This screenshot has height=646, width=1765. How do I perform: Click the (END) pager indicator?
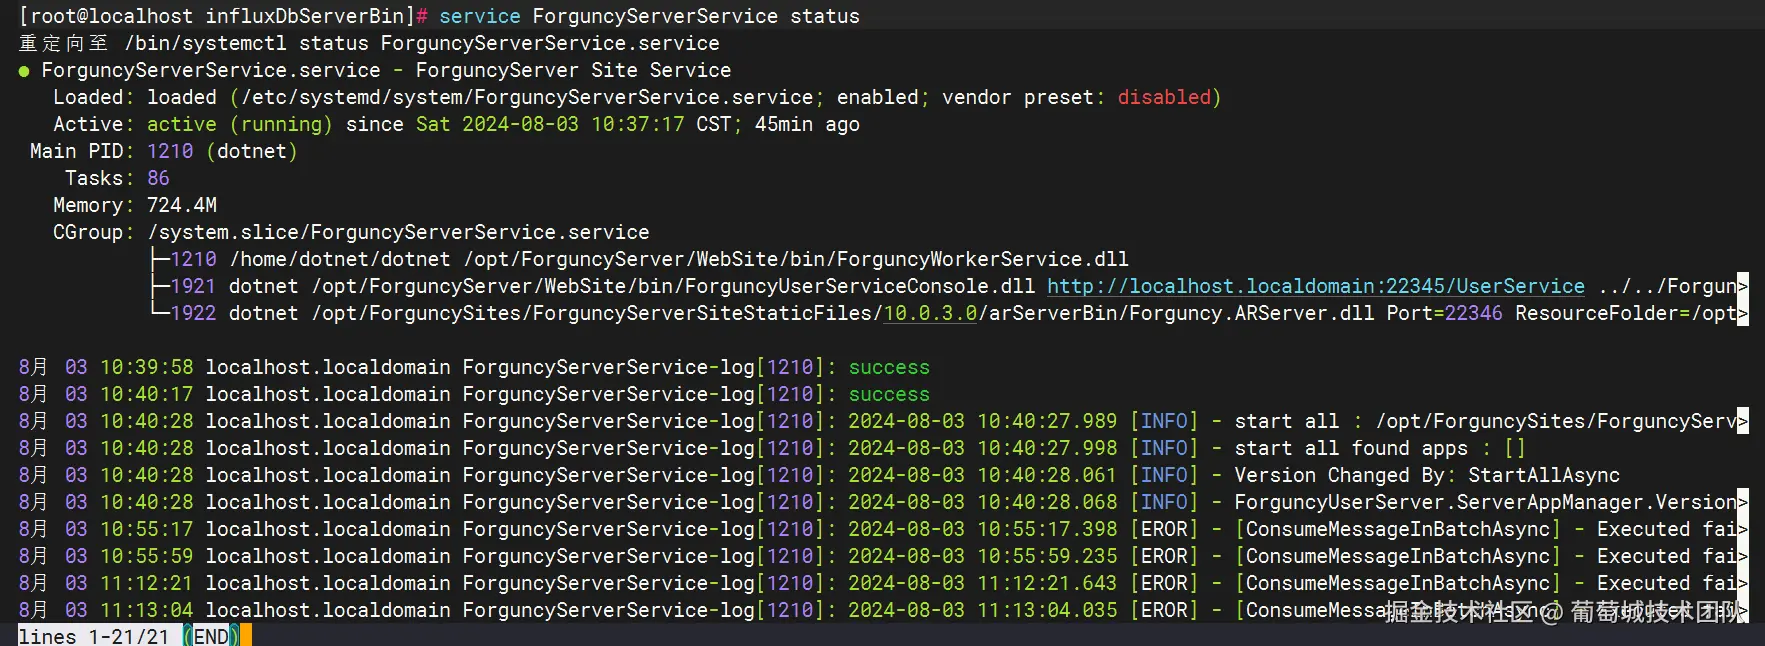(210, 636)
